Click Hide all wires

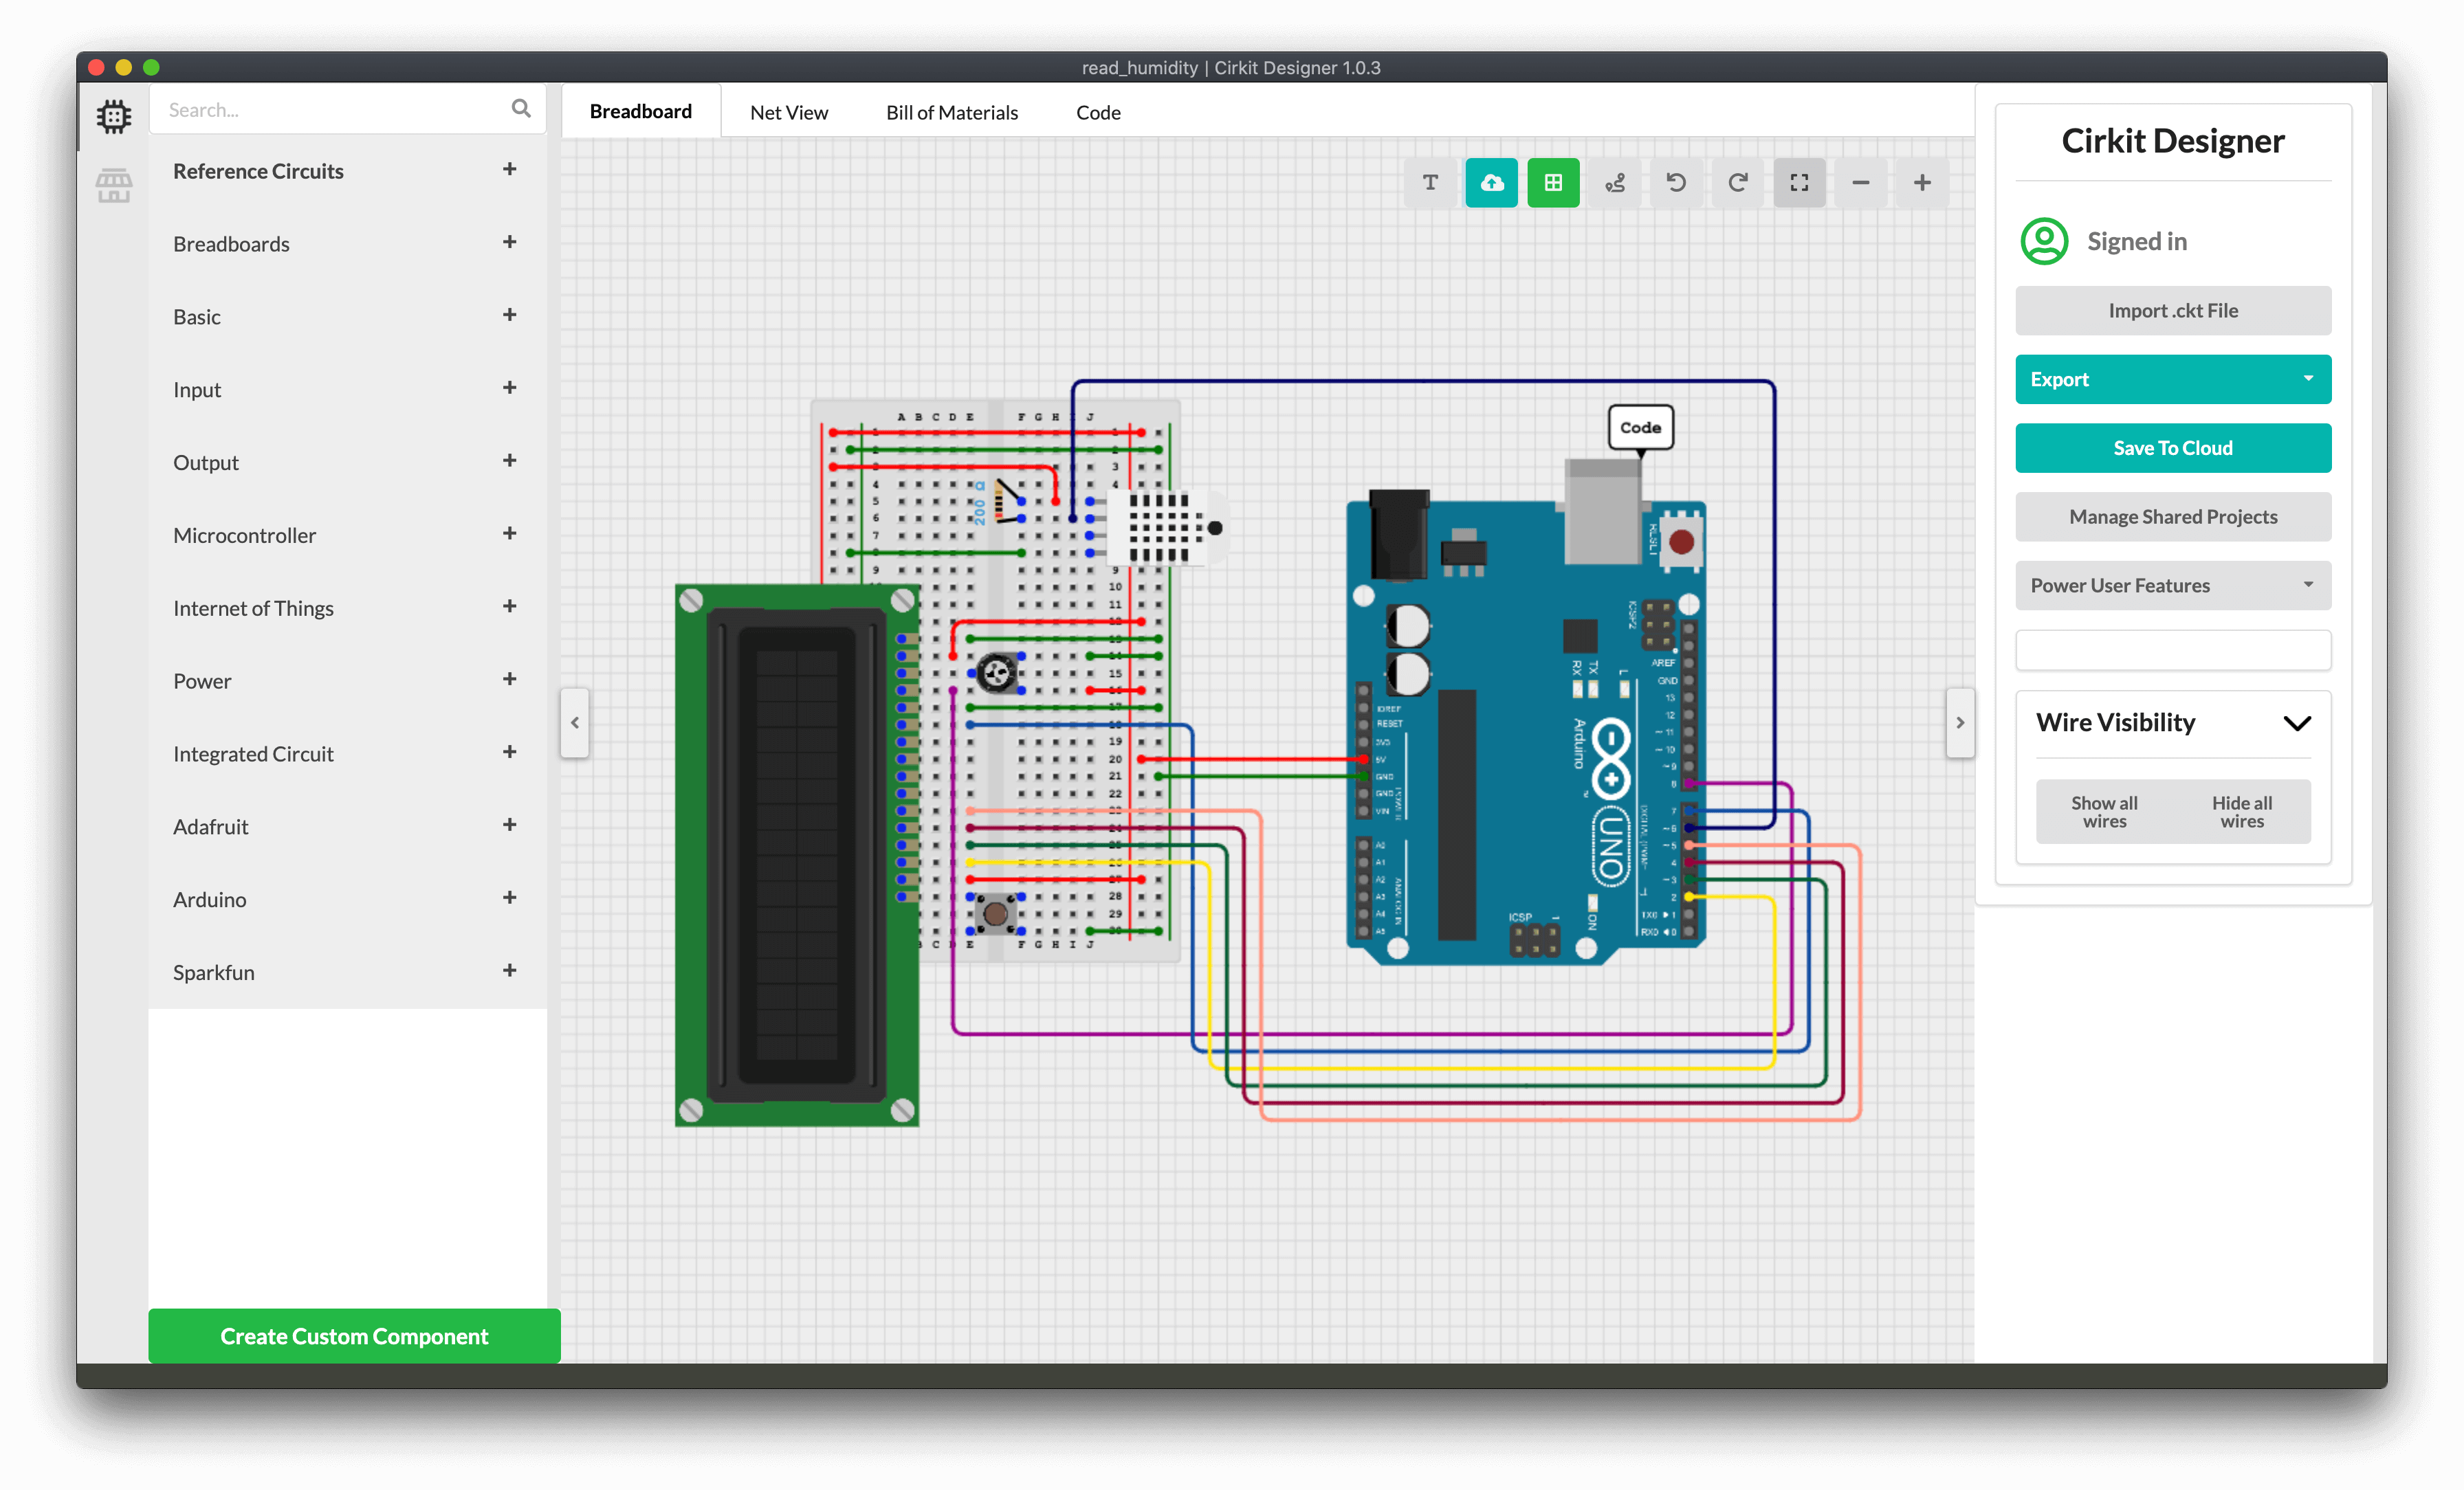pyautogui.click(x=2242, y=811)
